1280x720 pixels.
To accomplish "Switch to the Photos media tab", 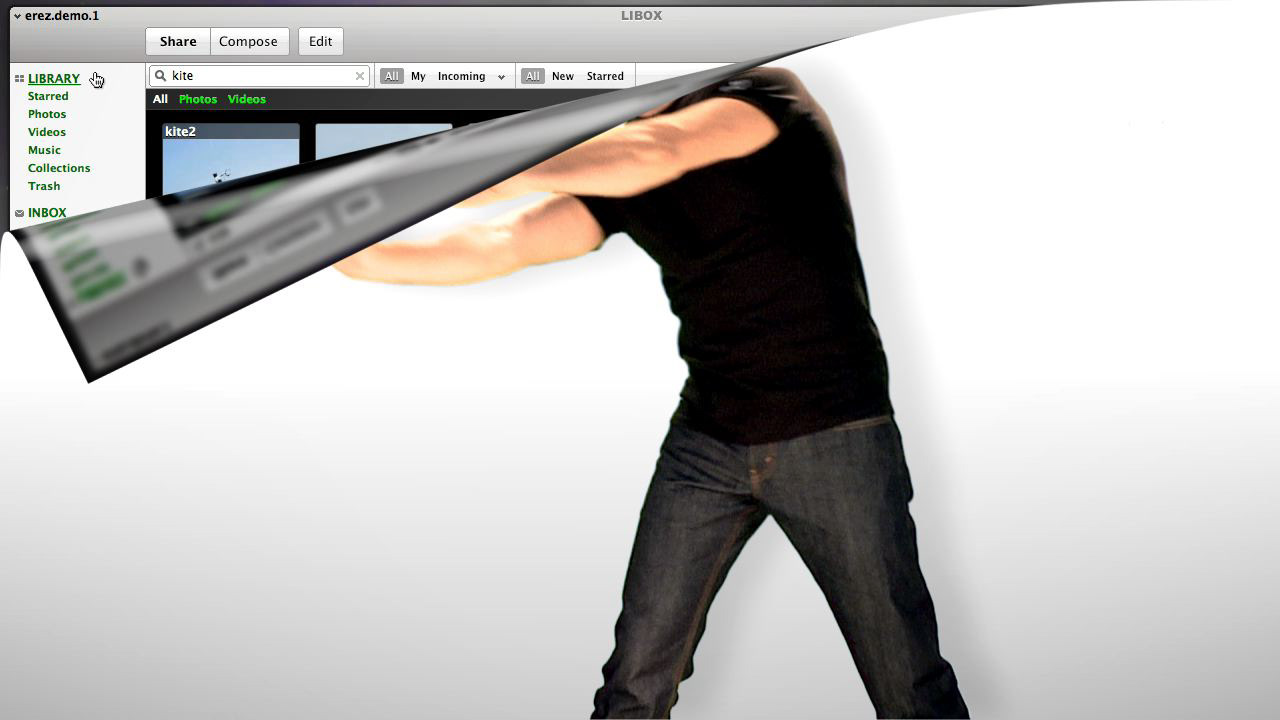I will pyautogui.click(x=198, y=99).
